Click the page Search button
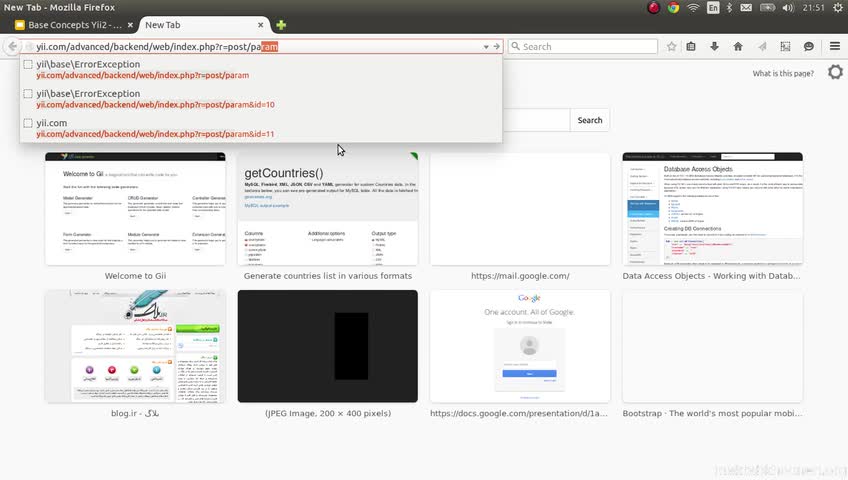This screenshot has height=480, width=848. point(589,120)
